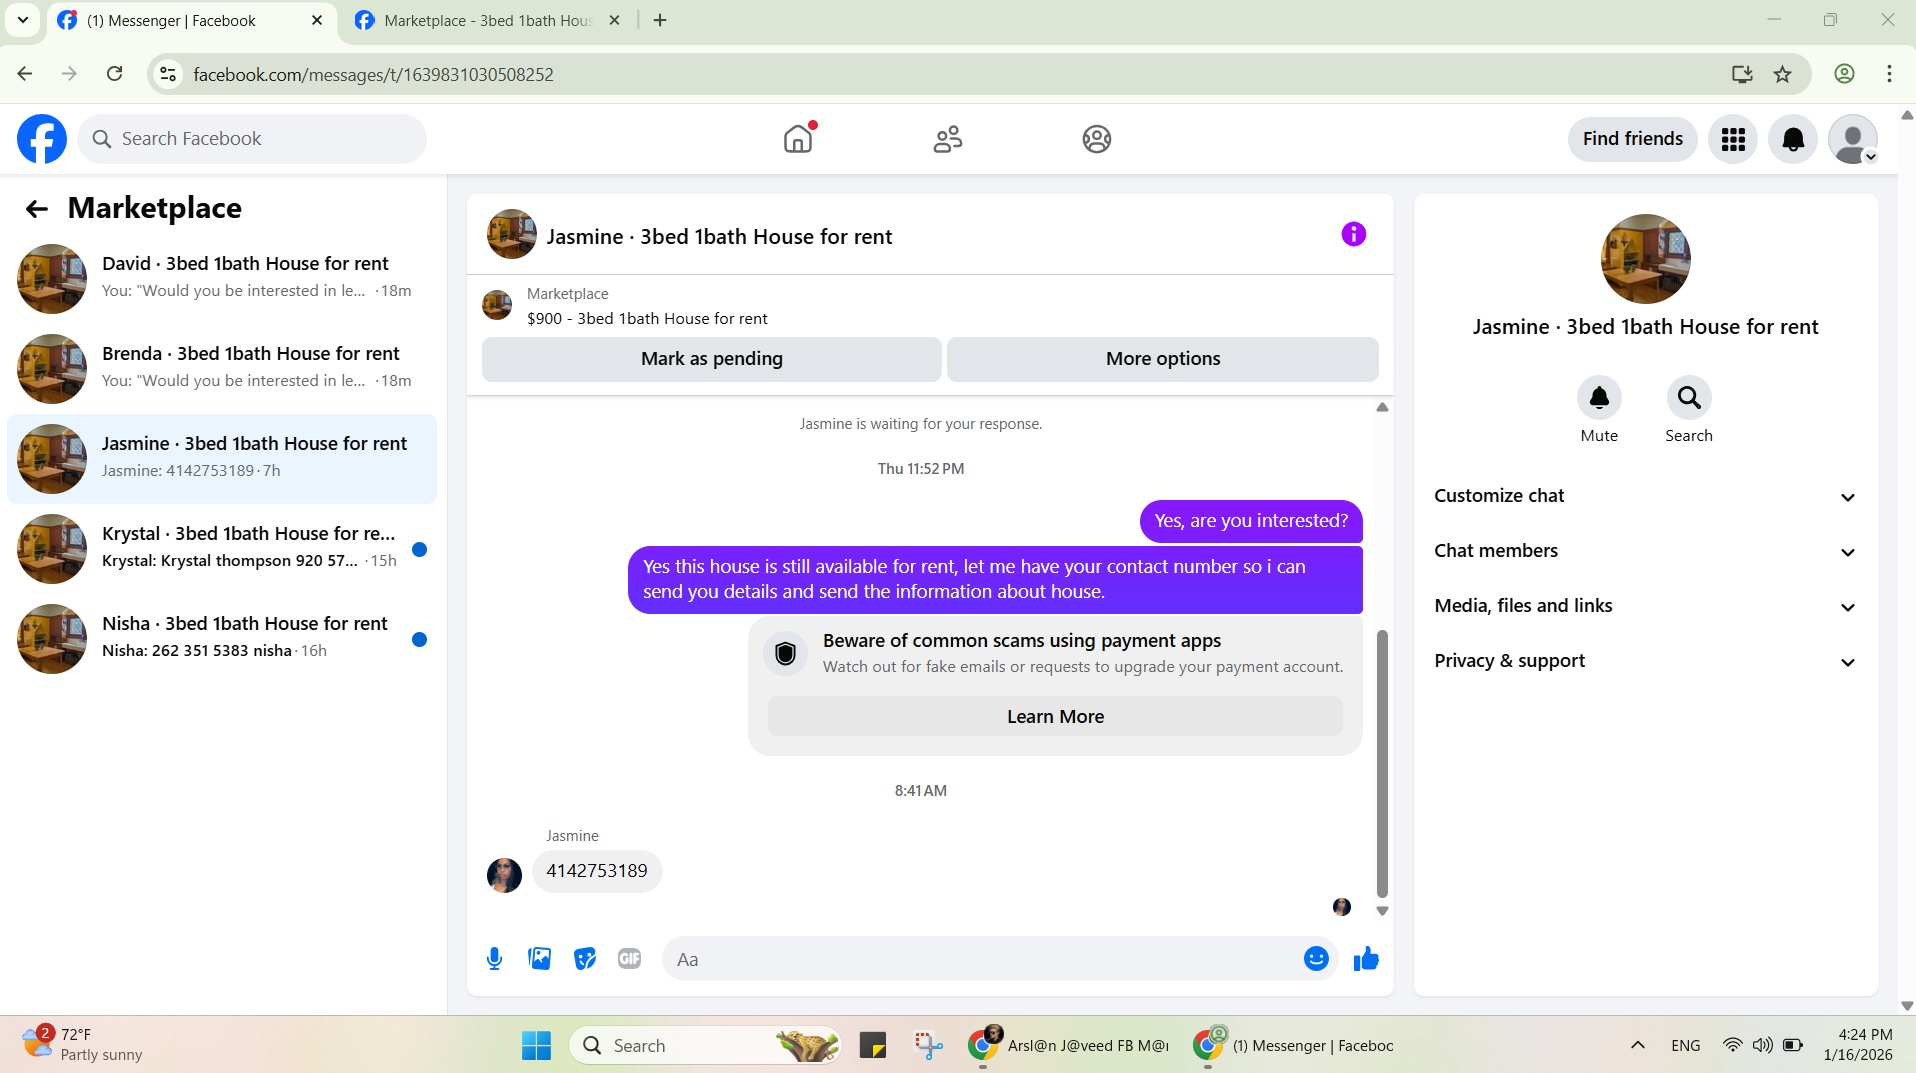
Task: Switch to the Marketplace 3bed 1bath tab
Action: 488,21
